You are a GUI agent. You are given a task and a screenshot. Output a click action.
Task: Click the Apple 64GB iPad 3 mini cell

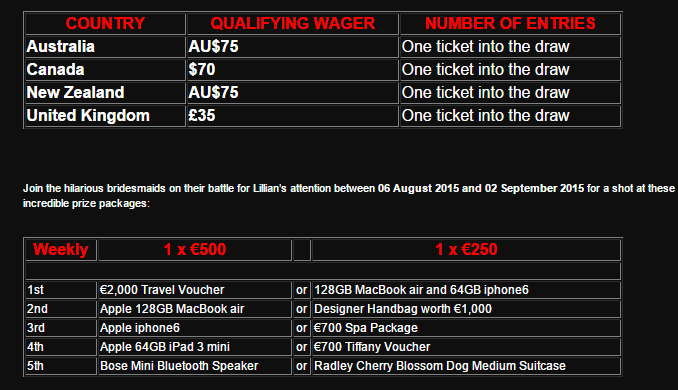click(195, 347)
